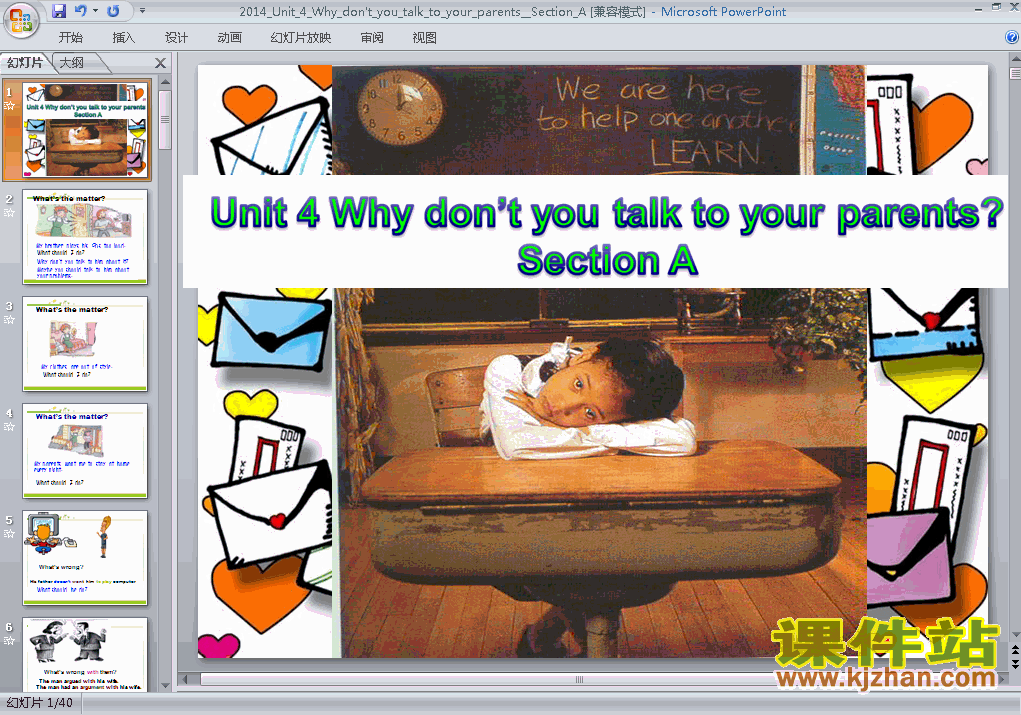Open the round Office button menu
Viewport: 1021px width, 715px height.
pyautogui.click(x=21, y=20)
